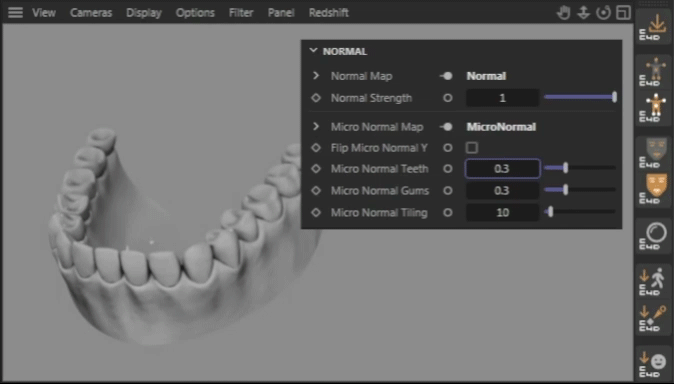
Task: Click the orbit rotate view icon
Action: coord(604,13)
